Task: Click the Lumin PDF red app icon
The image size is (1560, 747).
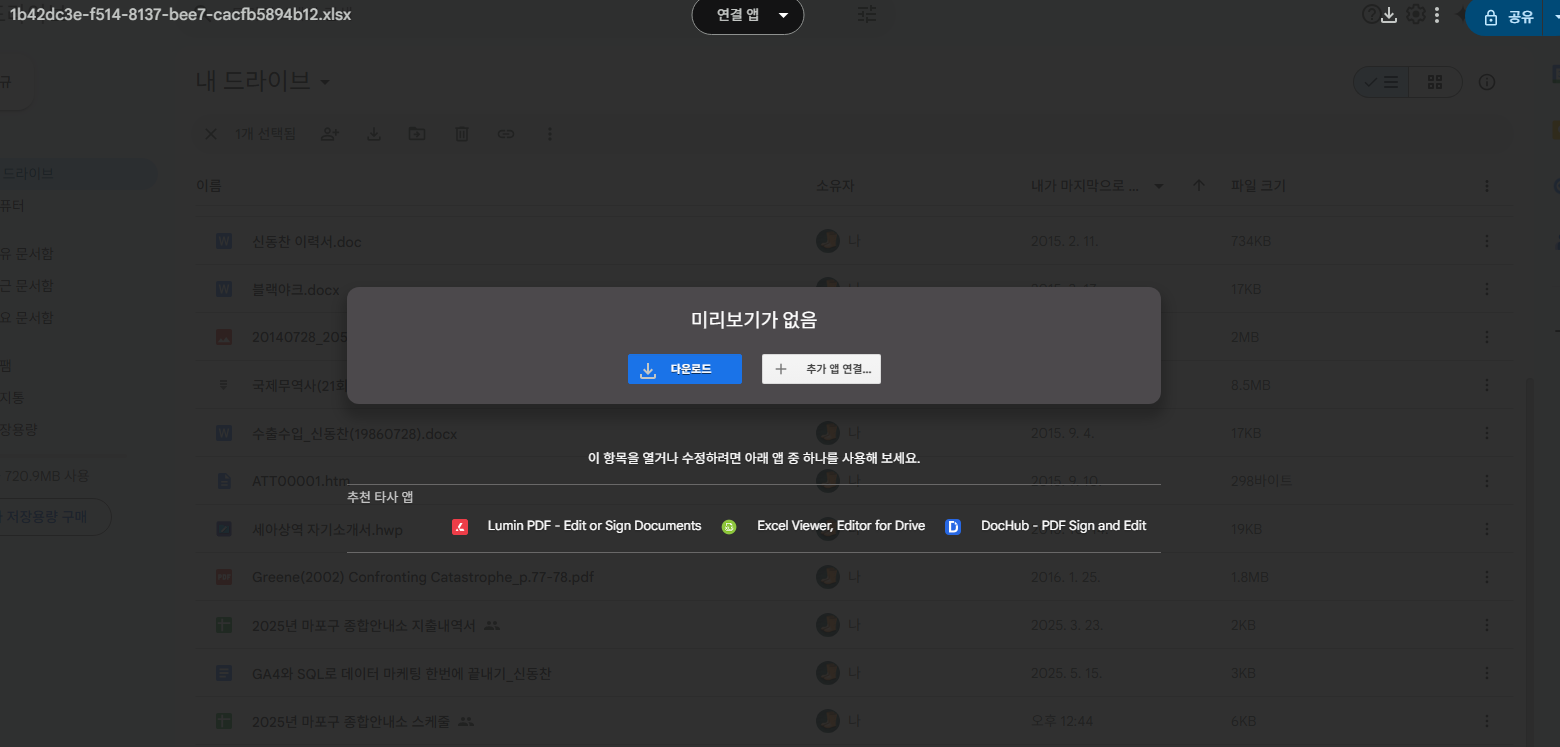Action: click(460, 527)
